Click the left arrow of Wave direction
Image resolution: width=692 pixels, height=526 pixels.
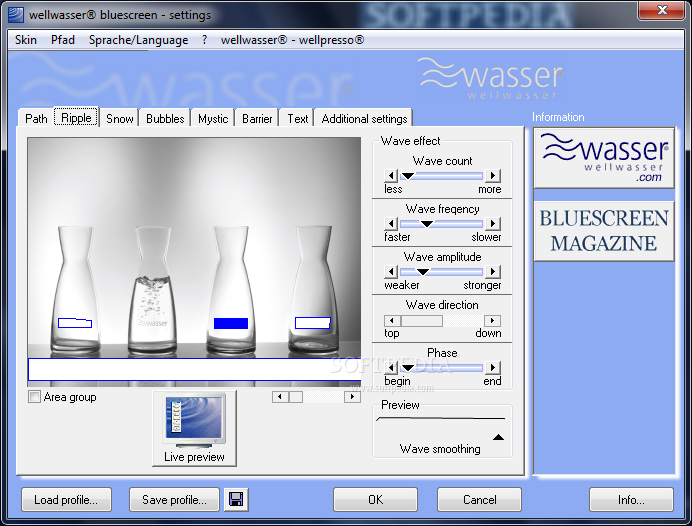[x=392, y=321]
